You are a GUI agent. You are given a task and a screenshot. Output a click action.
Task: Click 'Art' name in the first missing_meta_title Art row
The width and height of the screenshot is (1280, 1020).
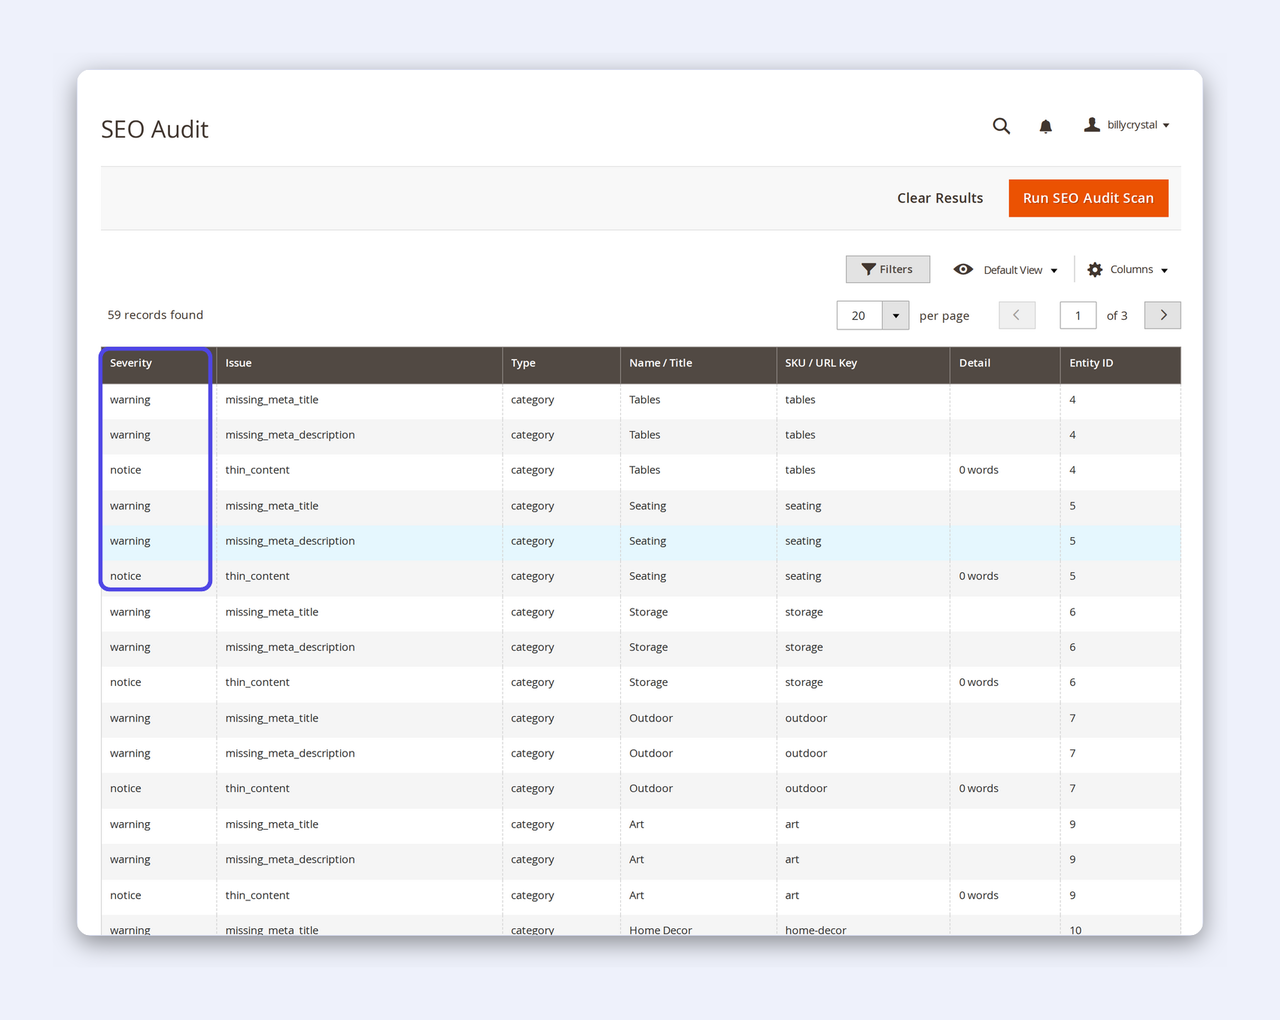tap(637, 825)
